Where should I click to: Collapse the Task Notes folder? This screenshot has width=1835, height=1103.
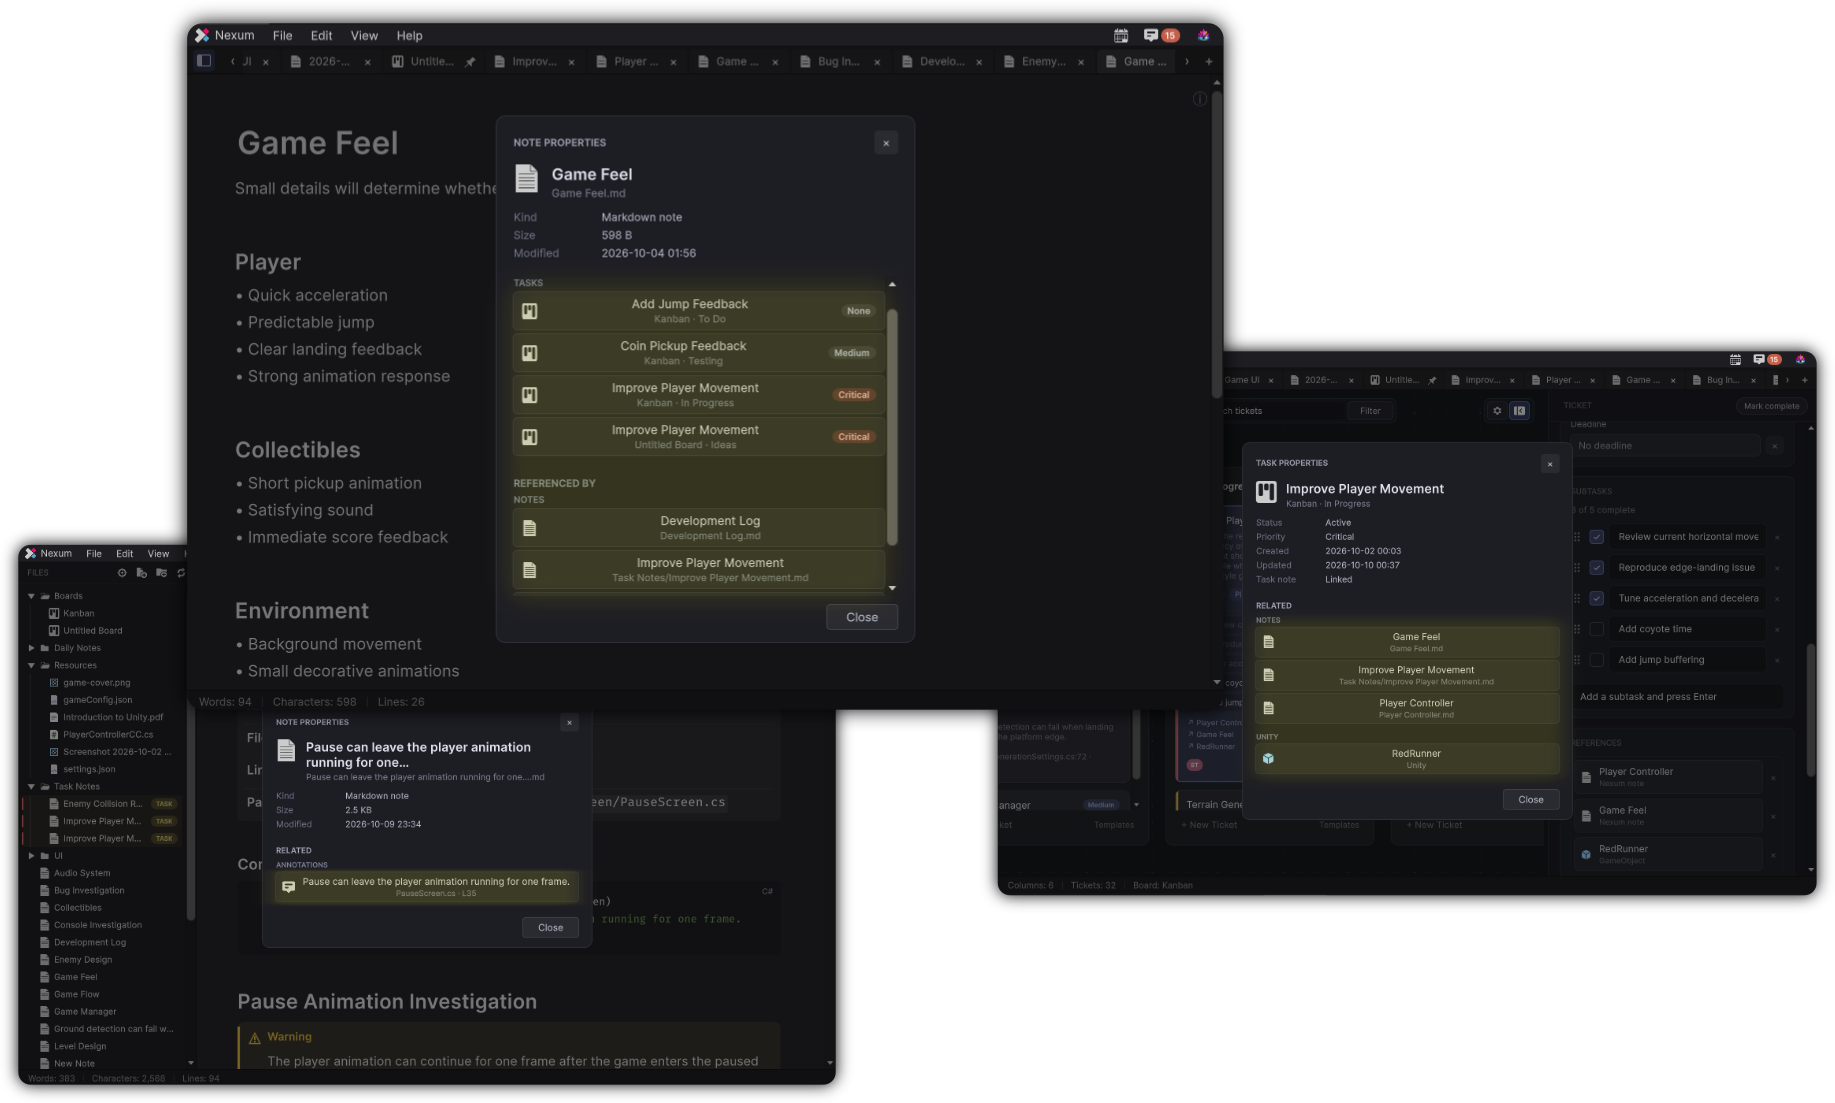click(31, 787)
